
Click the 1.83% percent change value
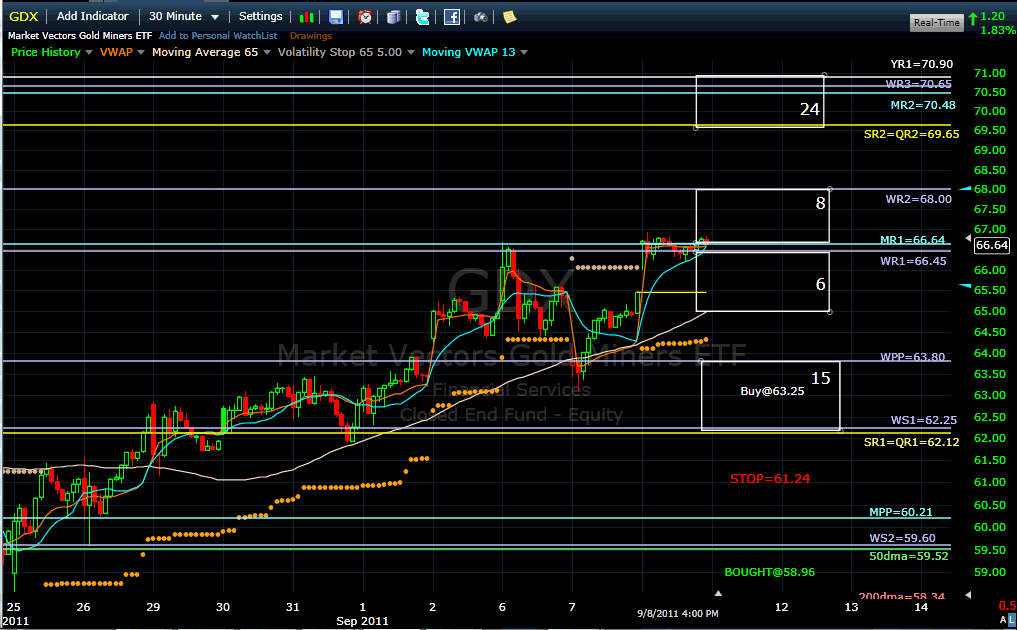click(998, 30)
